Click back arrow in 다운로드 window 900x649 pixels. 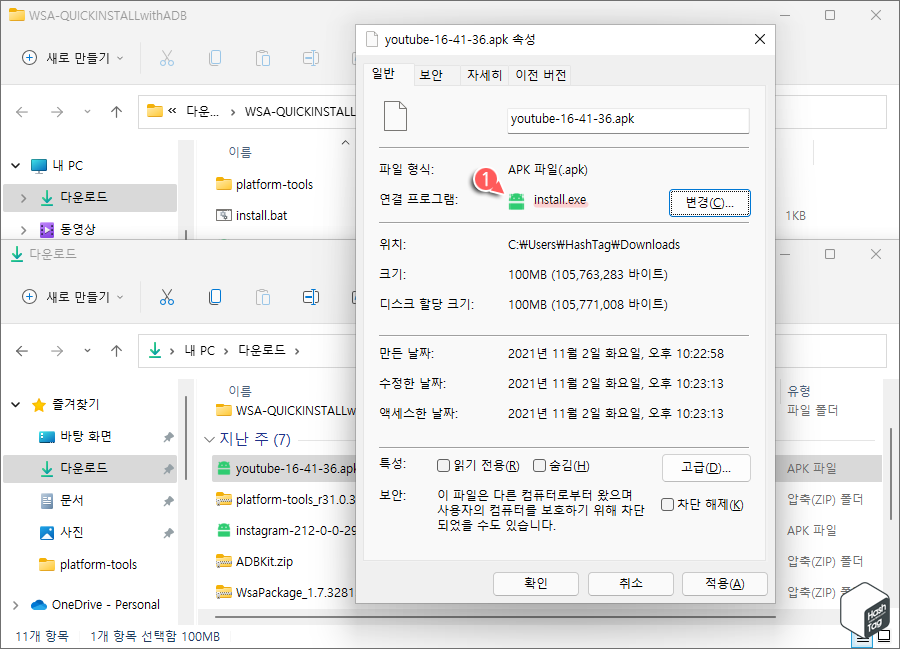click(22, 351)
